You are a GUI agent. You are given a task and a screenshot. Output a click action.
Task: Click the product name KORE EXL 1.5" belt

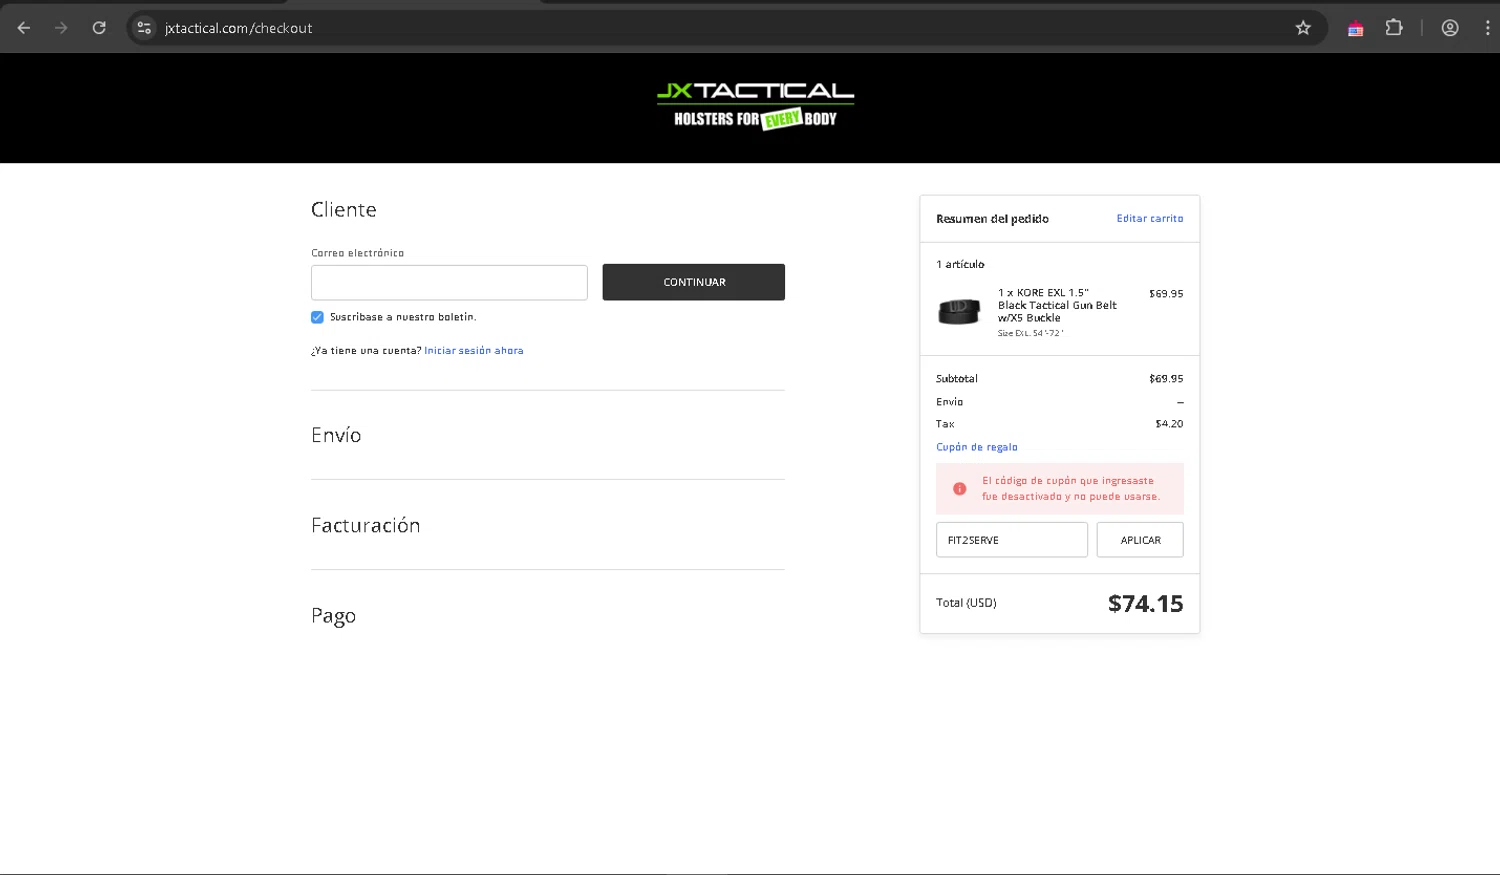pos(1057,305)
